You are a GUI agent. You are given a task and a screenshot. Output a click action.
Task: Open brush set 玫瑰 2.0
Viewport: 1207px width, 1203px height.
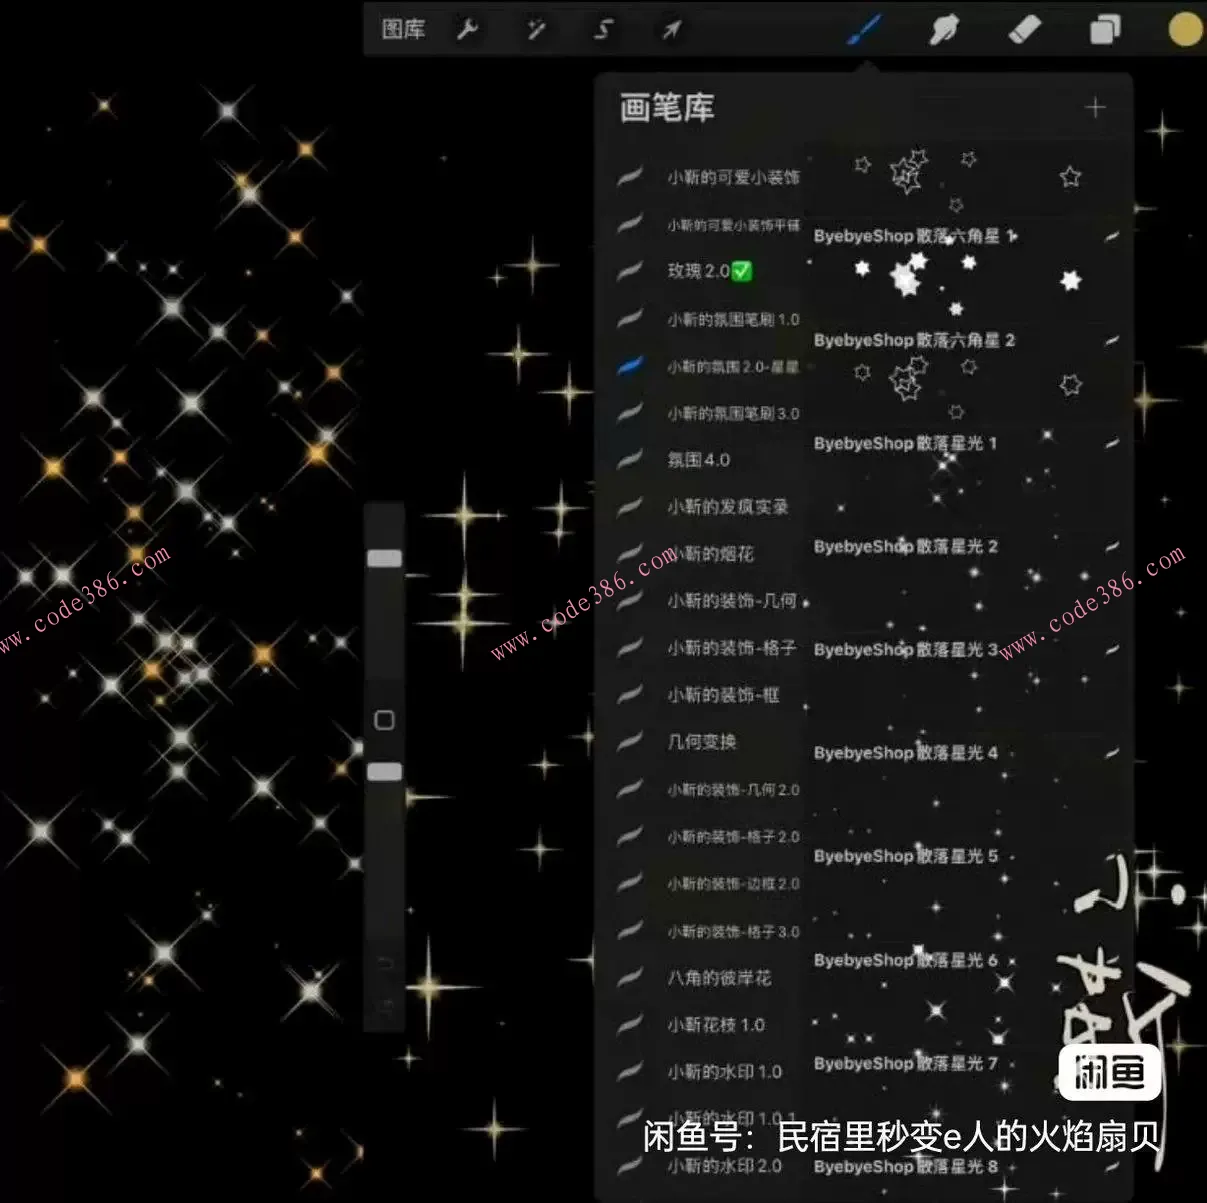708,271
